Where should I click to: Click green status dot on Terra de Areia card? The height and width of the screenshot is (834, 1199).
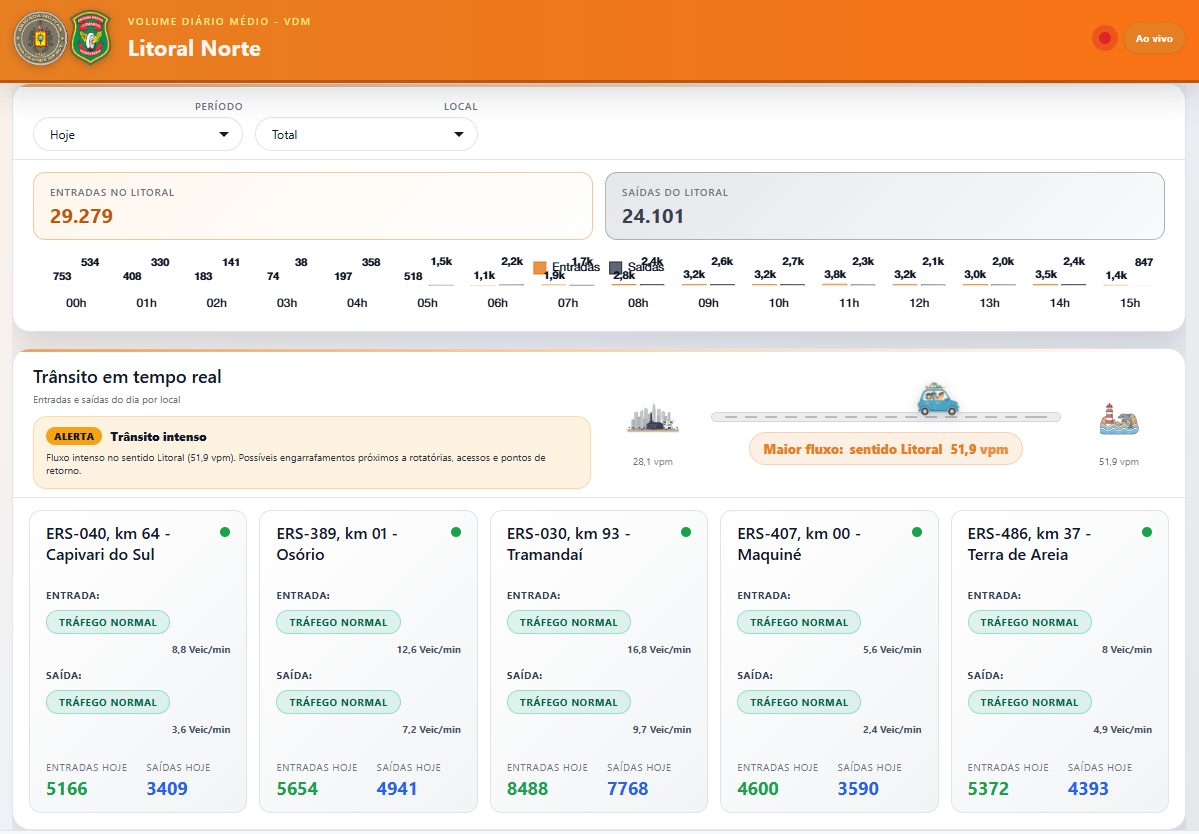click(x=1146, y=532)
